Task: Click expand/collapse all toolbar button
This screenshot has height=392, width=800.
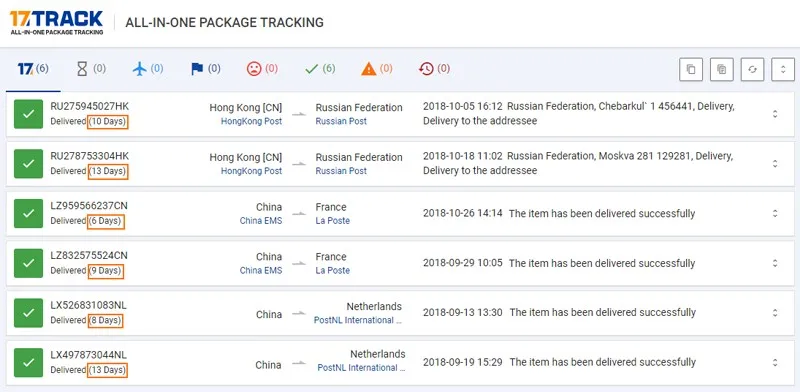Action: (x=783, y=69)
